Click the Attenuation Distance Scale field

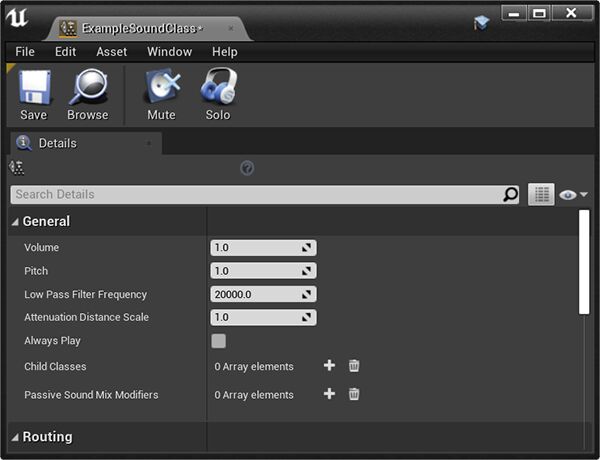[263, 317]
